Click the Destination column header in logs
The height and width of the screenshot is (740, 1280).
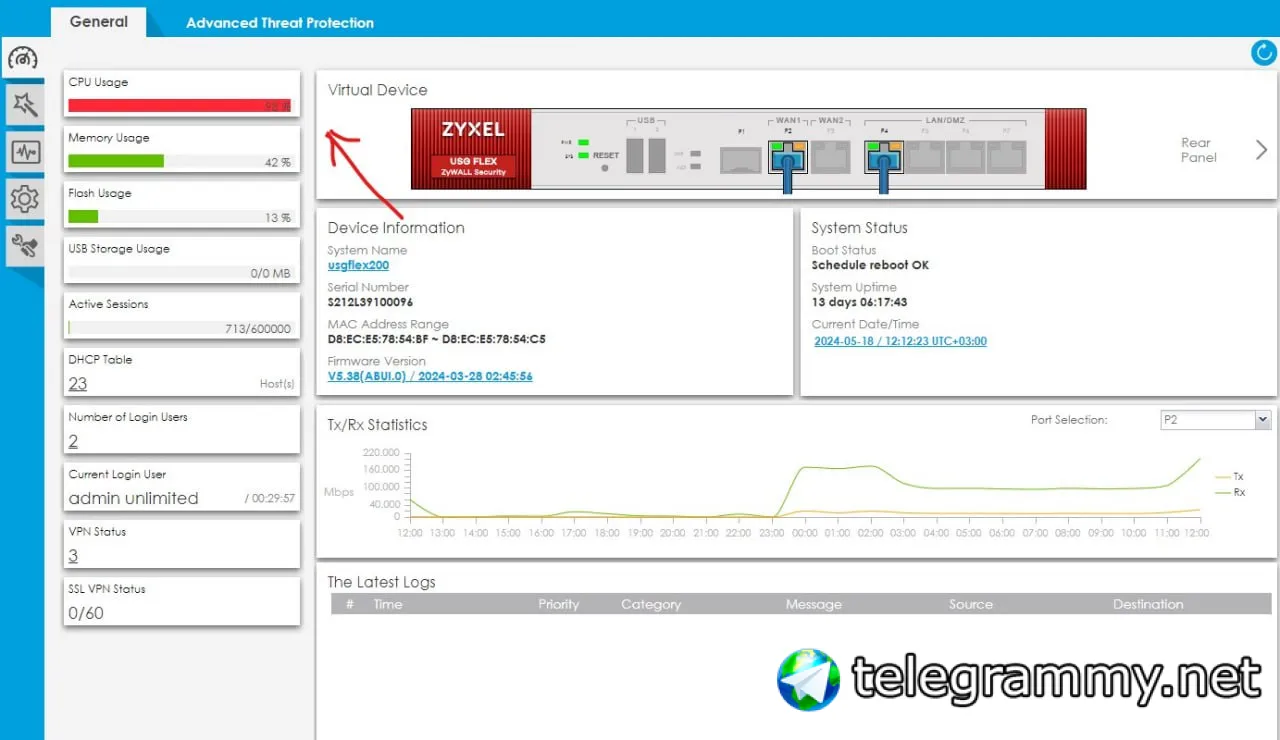pos(1148,604)
